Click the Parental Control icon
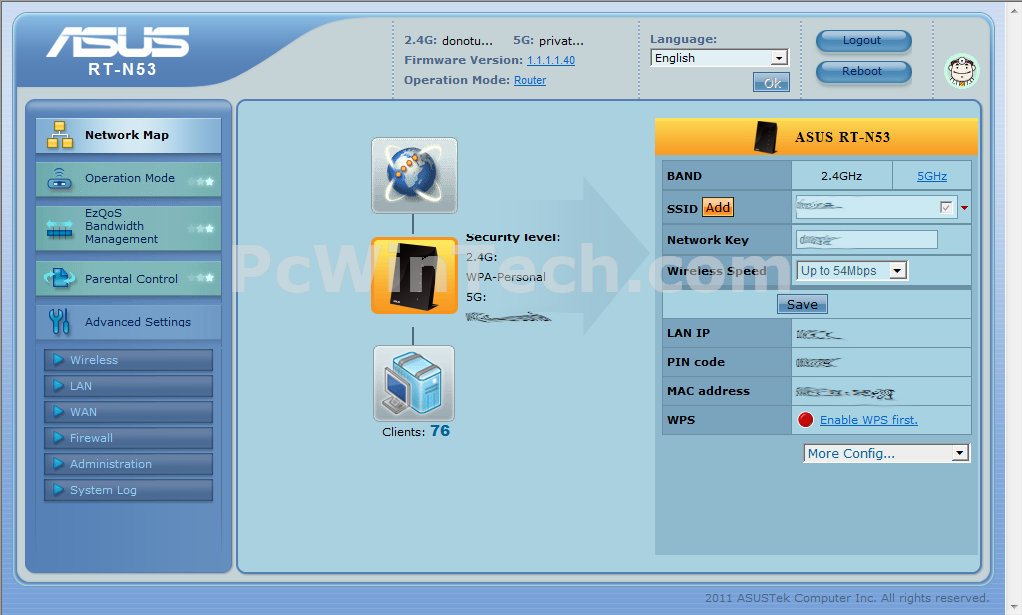1022x615 pixels. (60, 278)
